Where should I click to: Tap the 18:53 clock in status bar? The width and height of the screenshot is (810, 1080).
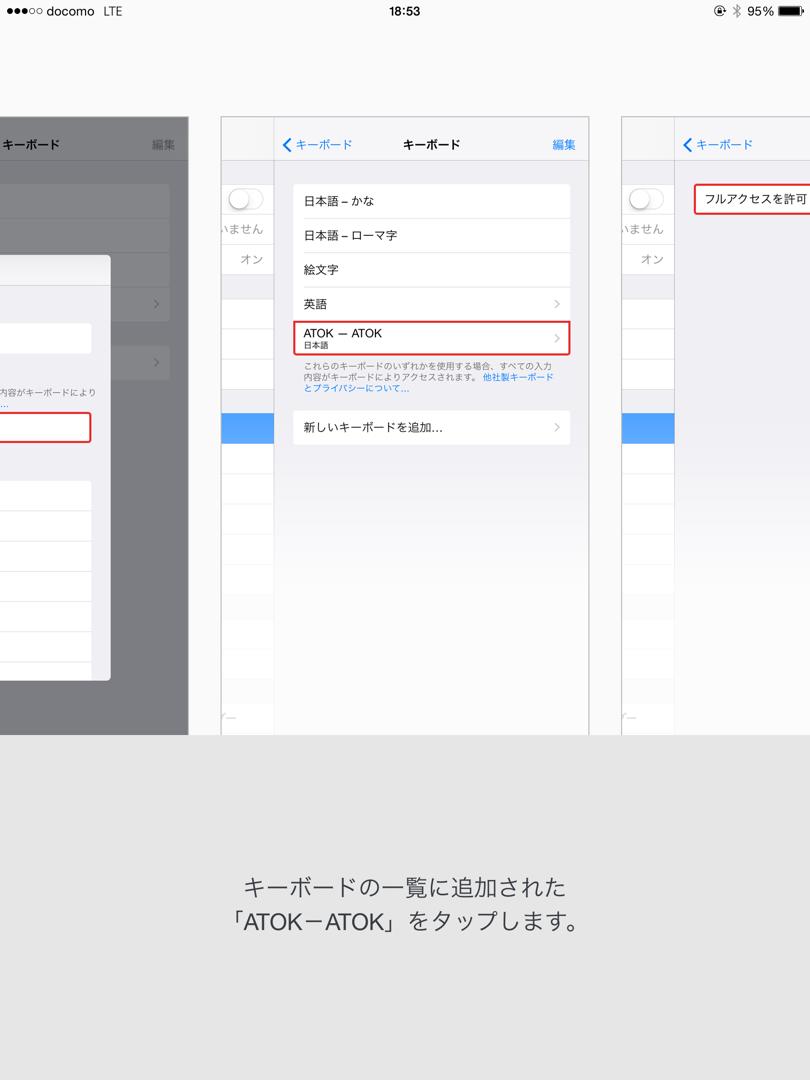click(404, 11)
